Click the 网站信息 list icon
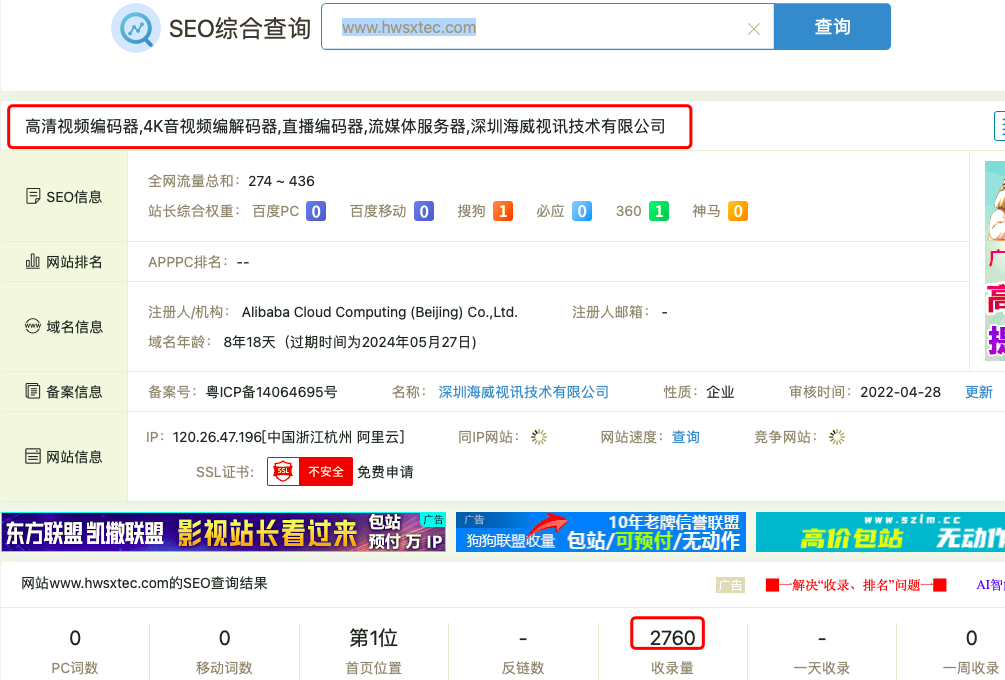This screenshot has width=1005, height=680. tap(33, 457)
